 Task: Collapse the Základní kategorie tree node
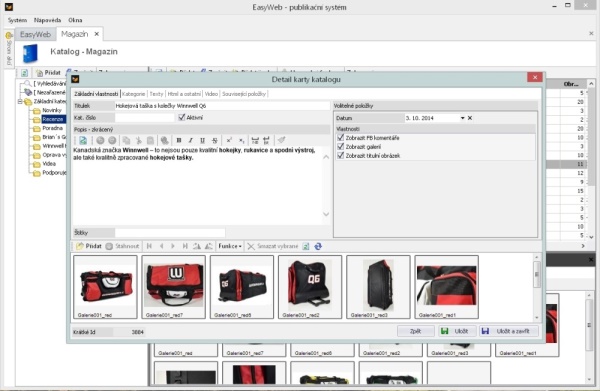coord(20,101)
